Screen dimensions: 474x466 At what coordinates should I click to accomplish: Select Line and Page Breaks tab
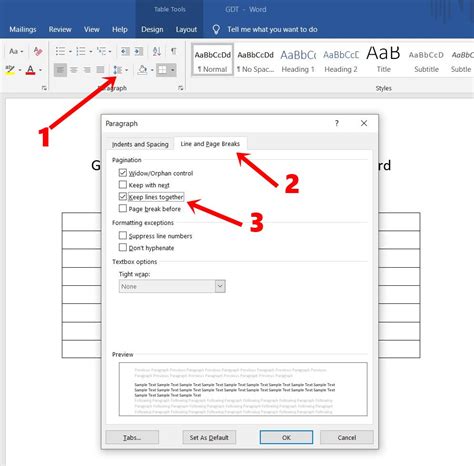210,144
